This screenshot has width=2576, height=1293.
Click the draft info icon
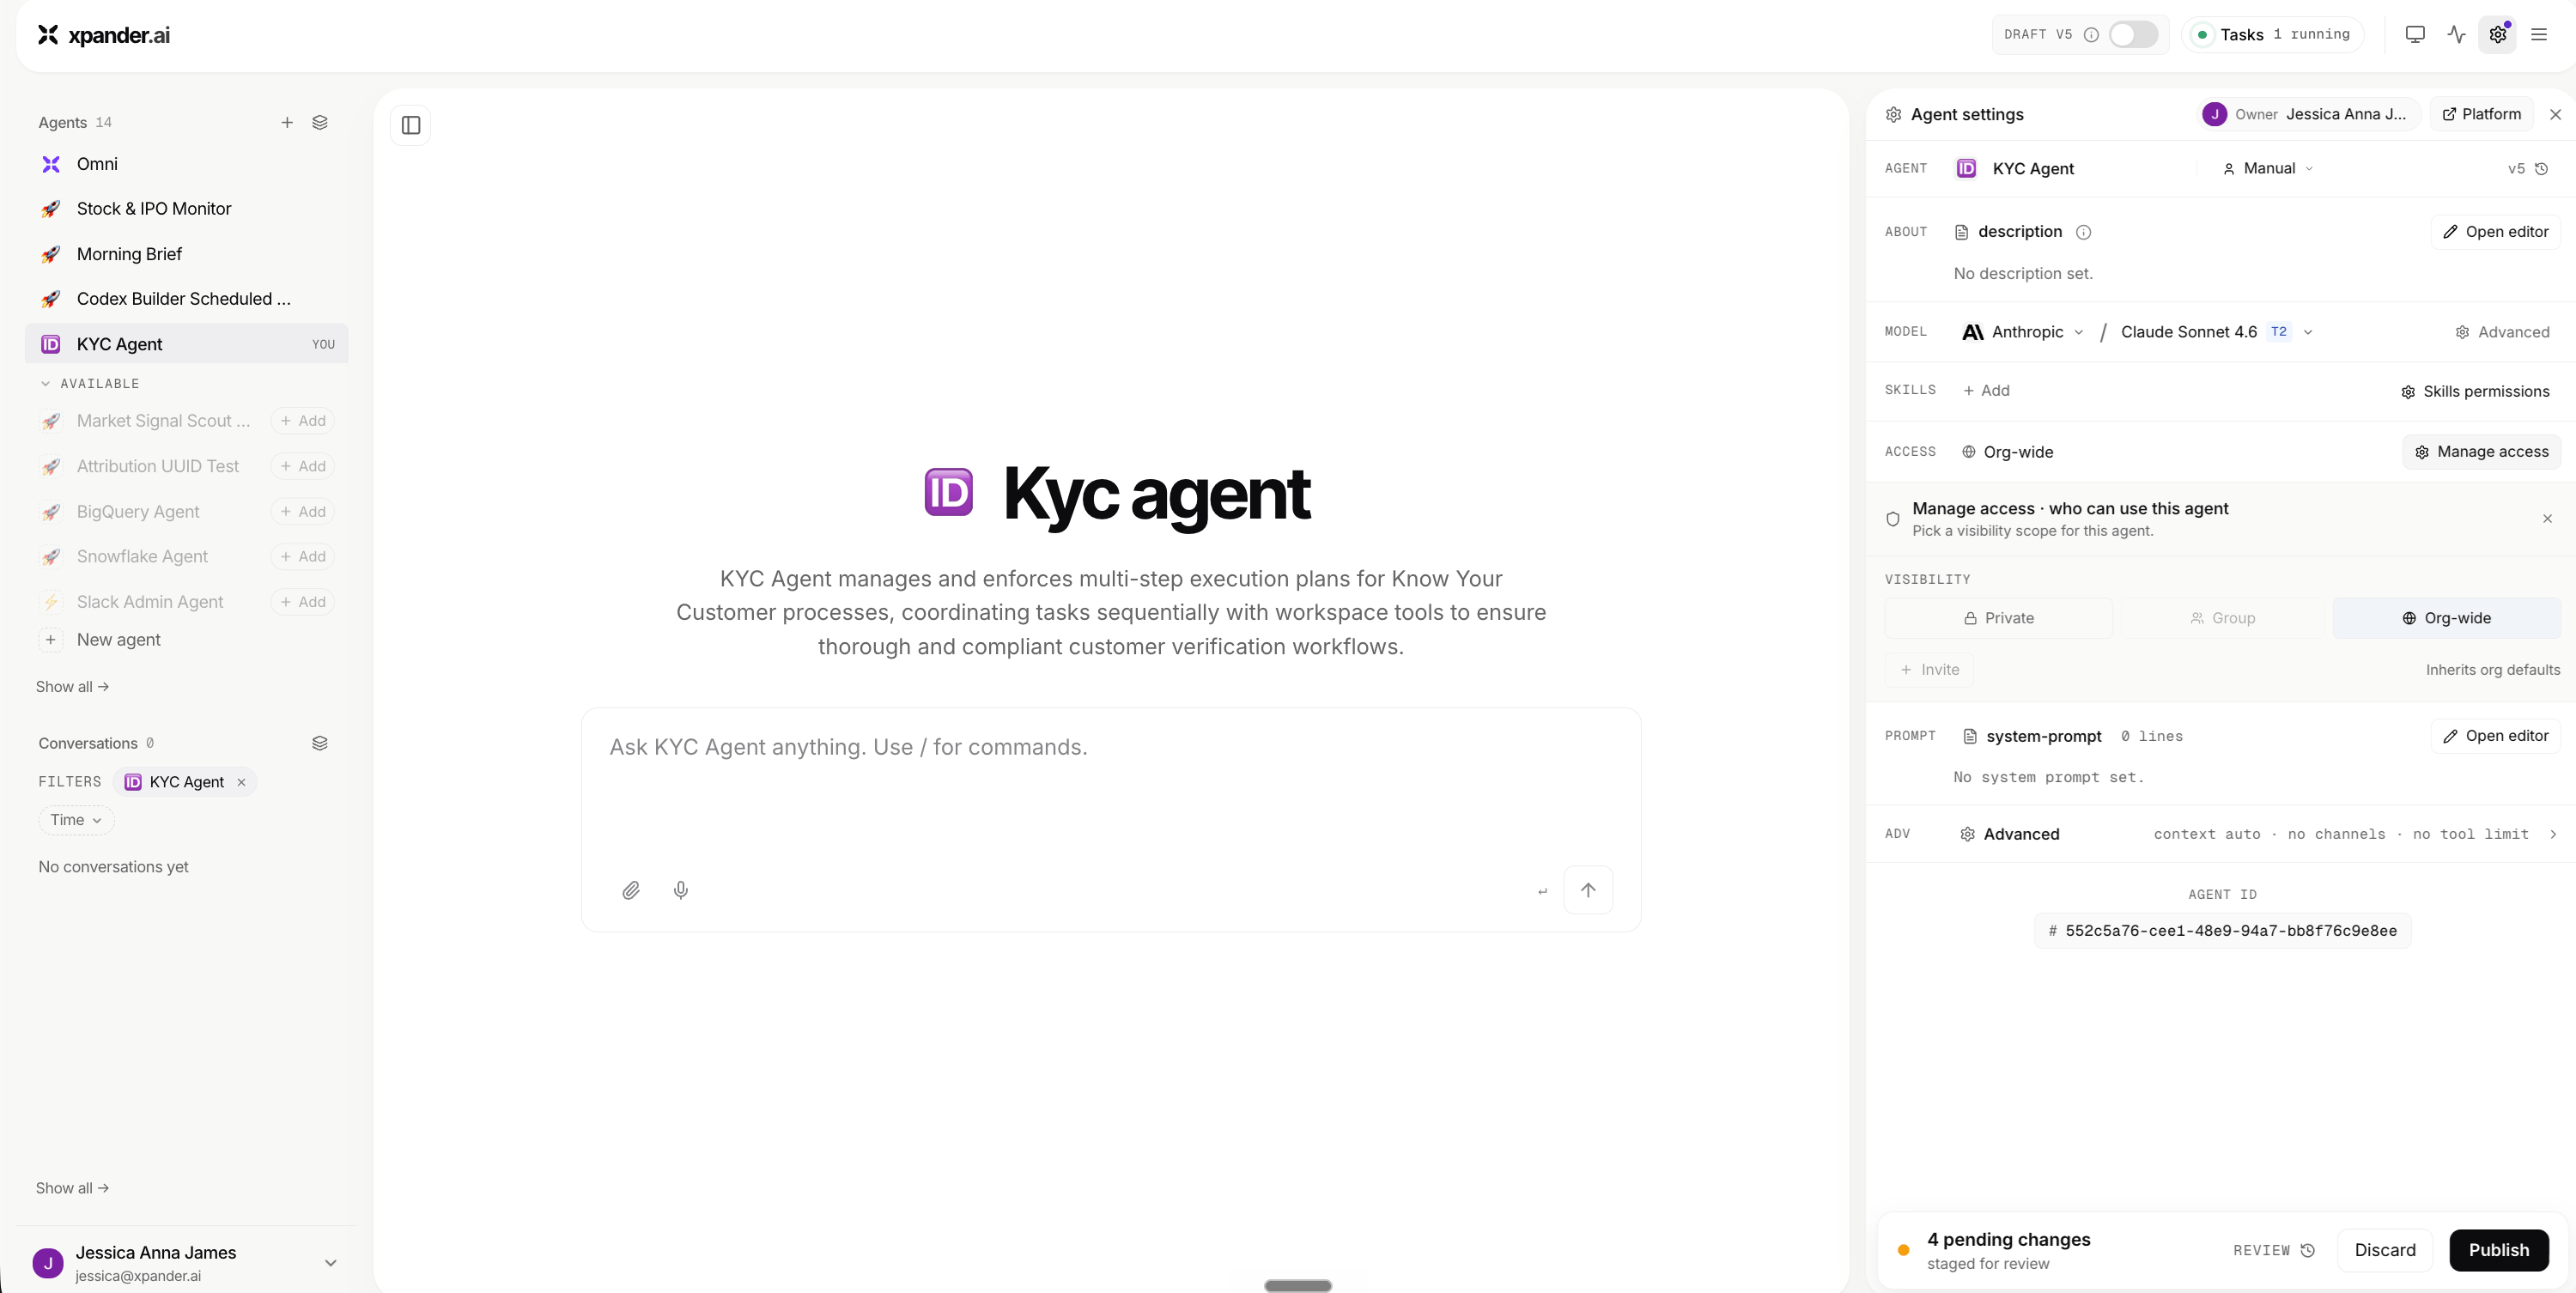pos(2091,35)
